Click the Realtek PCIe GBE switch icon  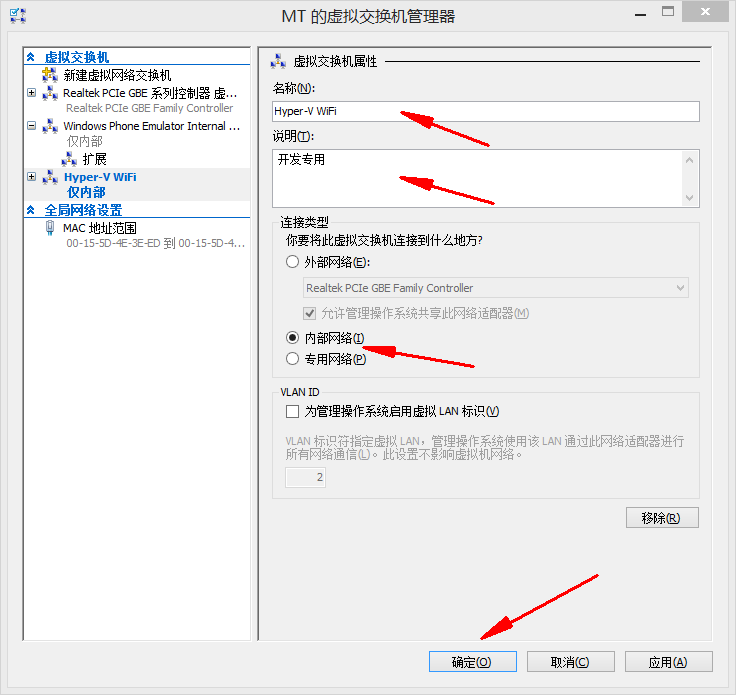click(50, 93)
